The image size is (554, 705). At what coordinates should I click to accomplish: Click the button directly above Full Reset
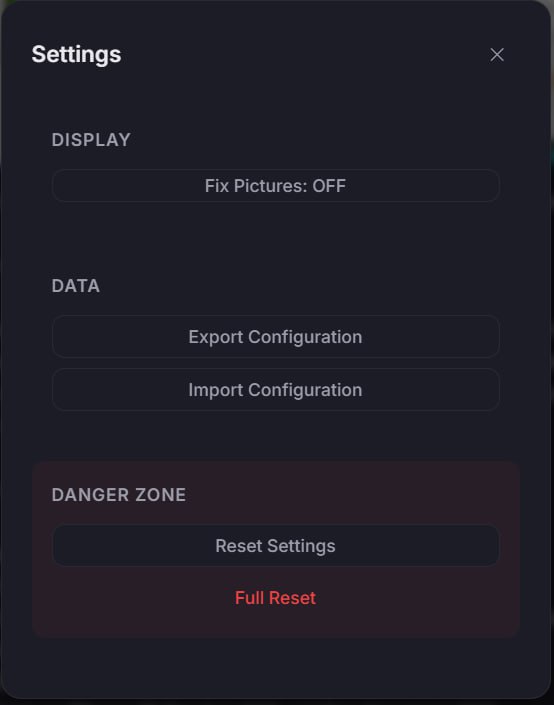tap(276, 546)
